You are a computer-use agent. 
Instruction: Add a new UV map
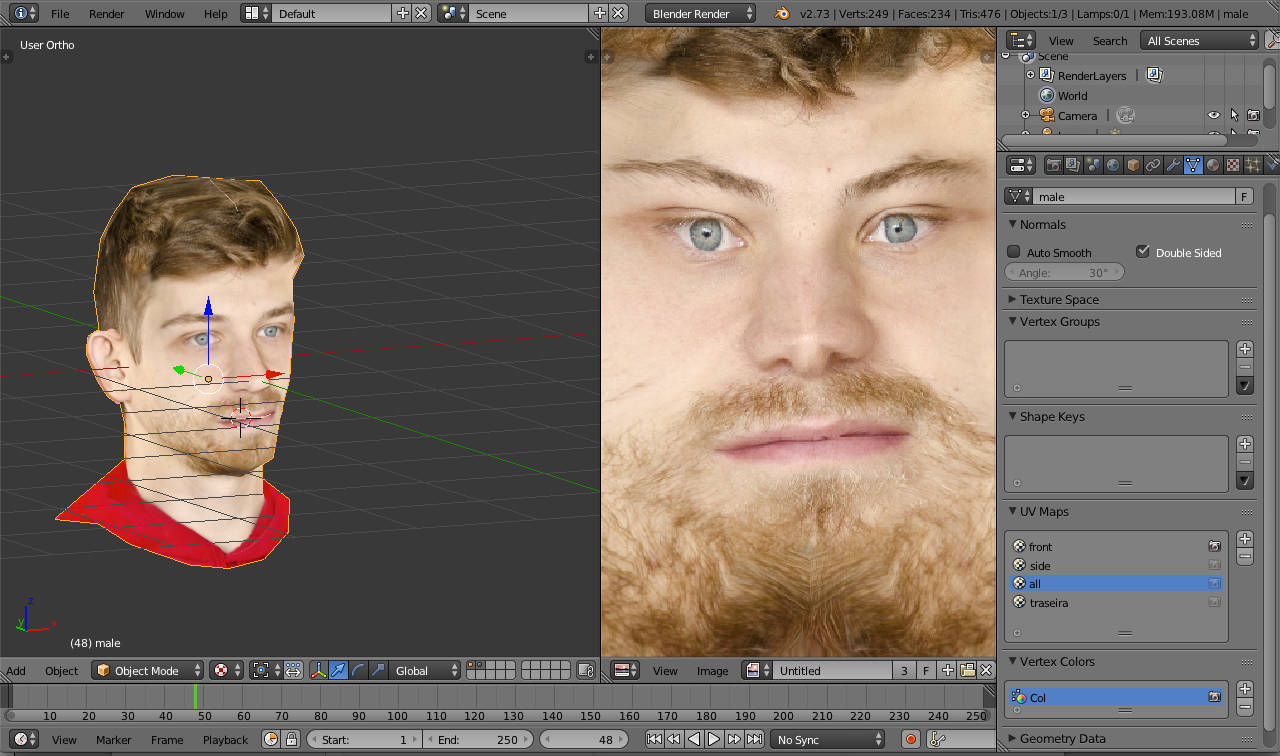tap(1245, 539)
